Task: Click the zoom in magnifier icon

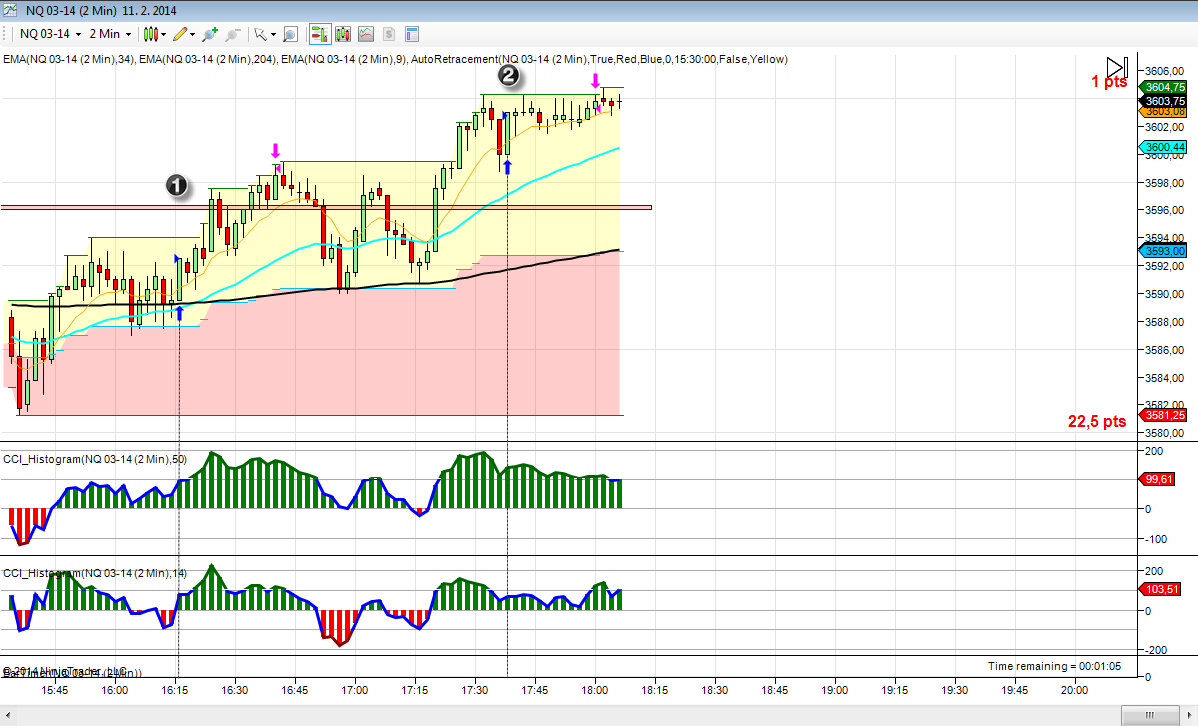Action: pos(210,34)
